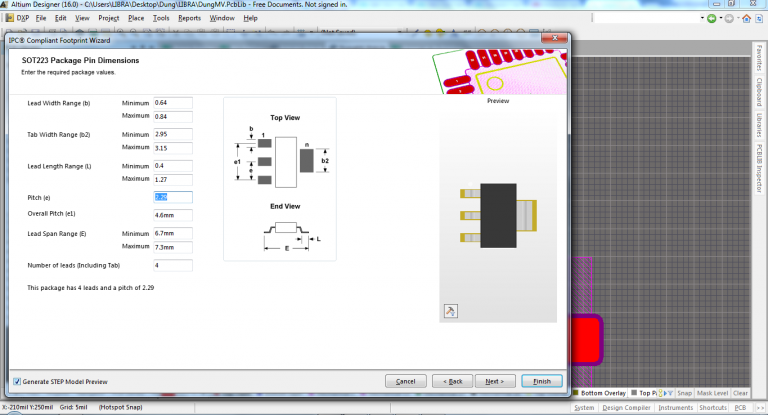Go back with the Back button
Image resolution: width=768 pixels, height=415 pixels.
(x=453, y=381)
